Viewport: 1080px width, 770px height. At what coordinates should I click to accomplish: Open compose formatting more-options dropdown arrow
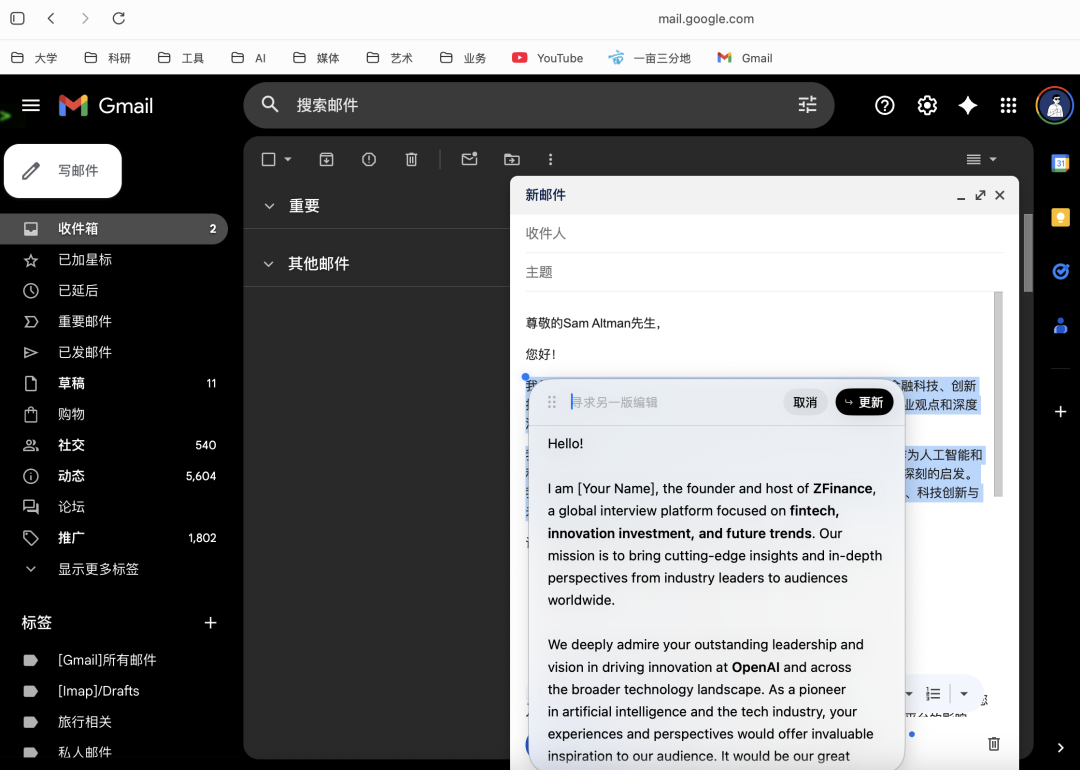[x=964, y=694]
